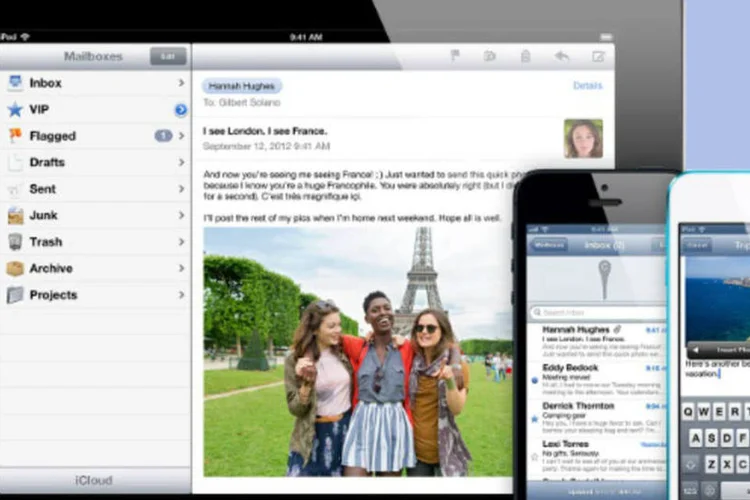Tap the Hannah Hughes sender chip

pyautogui.click(x=242, y=86)
